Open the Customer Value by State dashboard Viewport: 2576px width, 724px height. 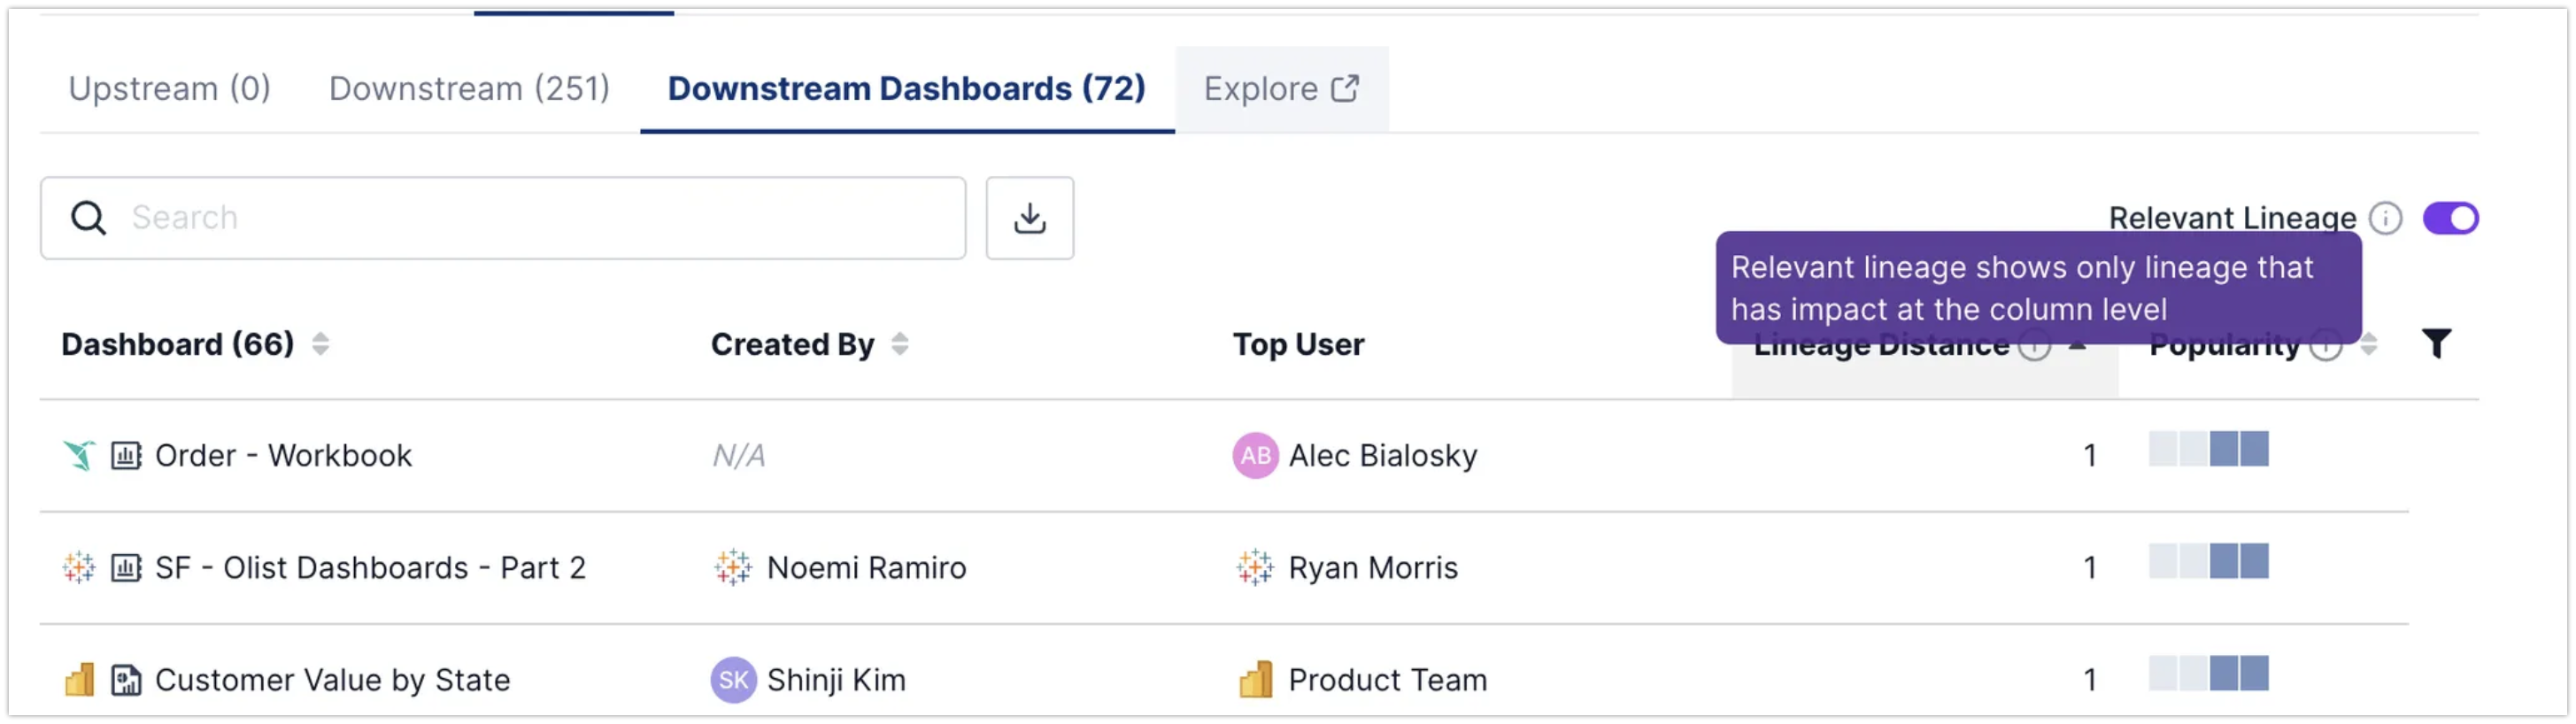(x=332, y=680)
